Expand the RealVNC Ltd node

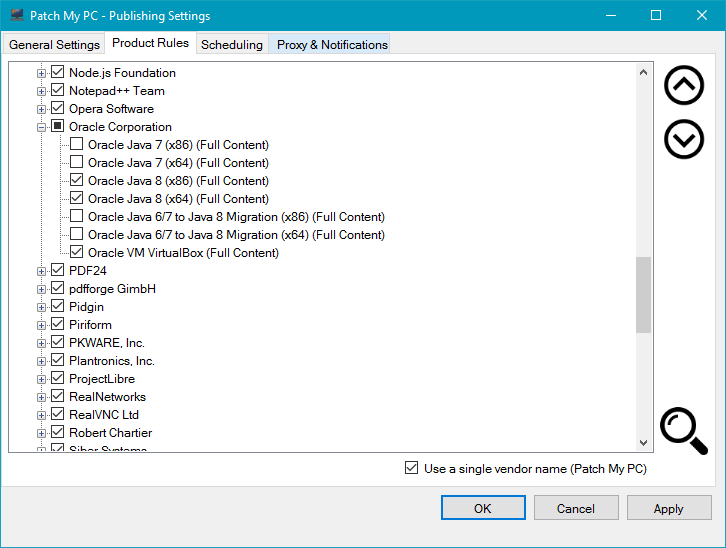pyautogui.click(x=41, y=416)
